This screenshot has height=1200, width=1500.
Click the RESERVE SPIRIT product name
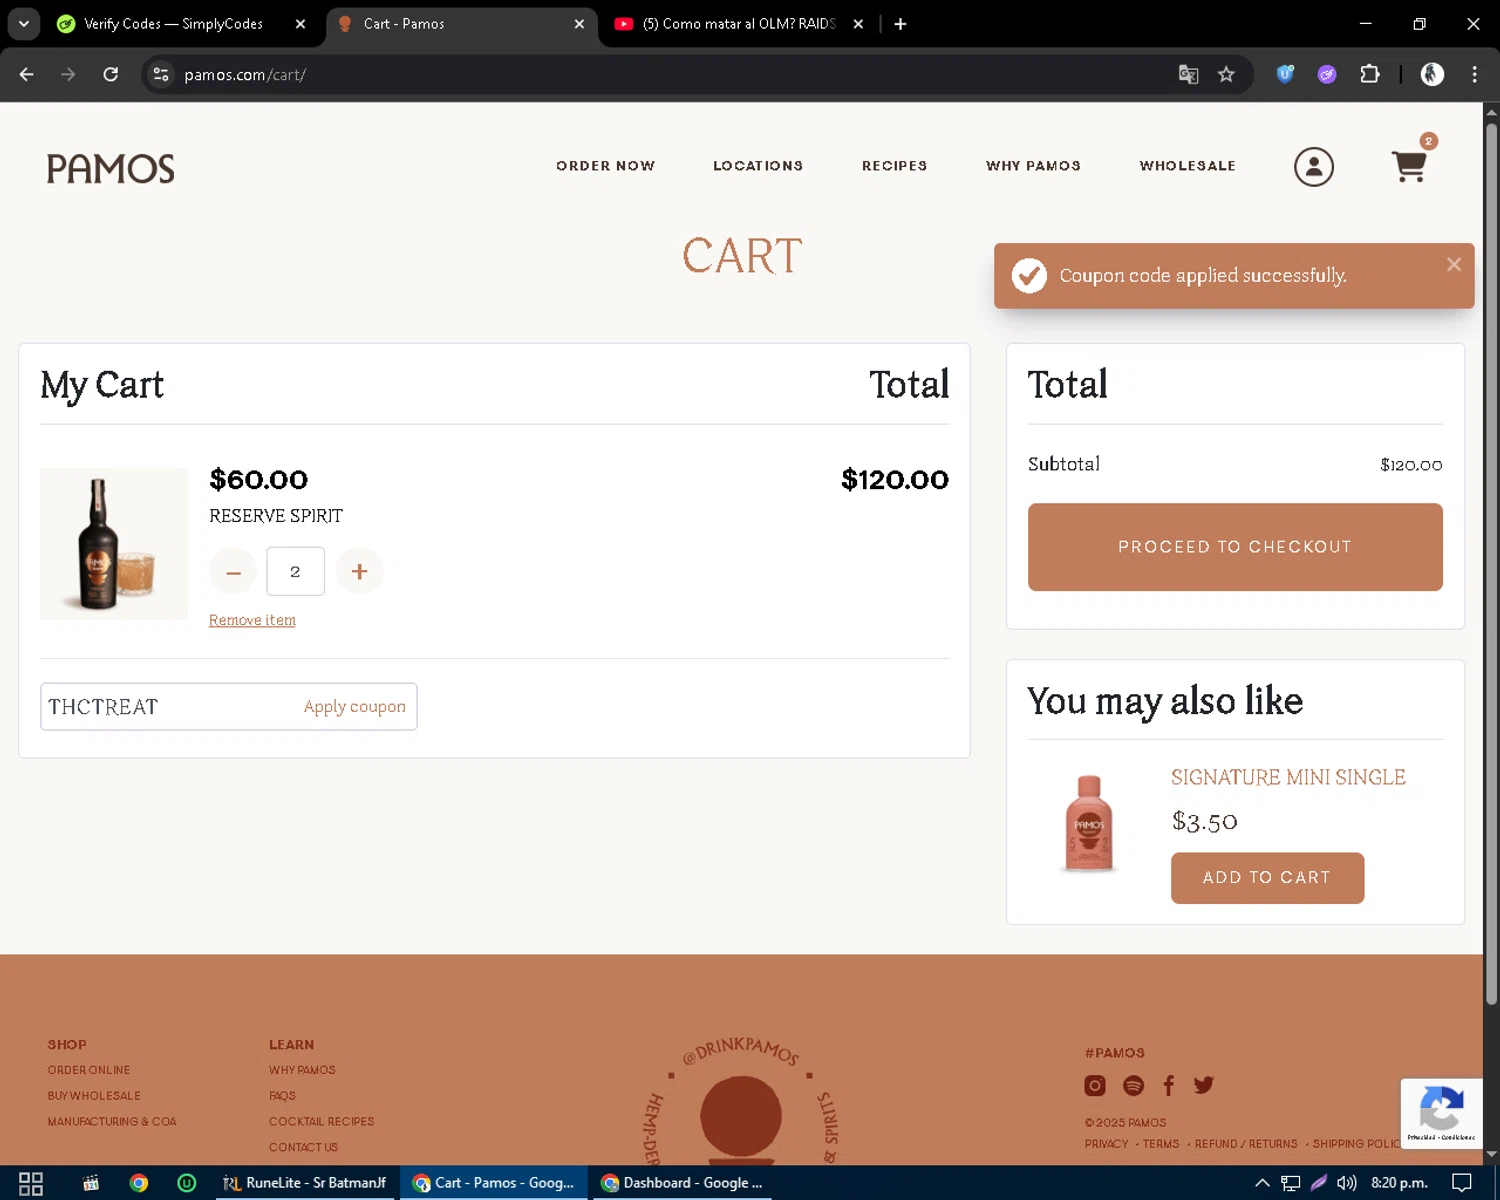(276, 516)
